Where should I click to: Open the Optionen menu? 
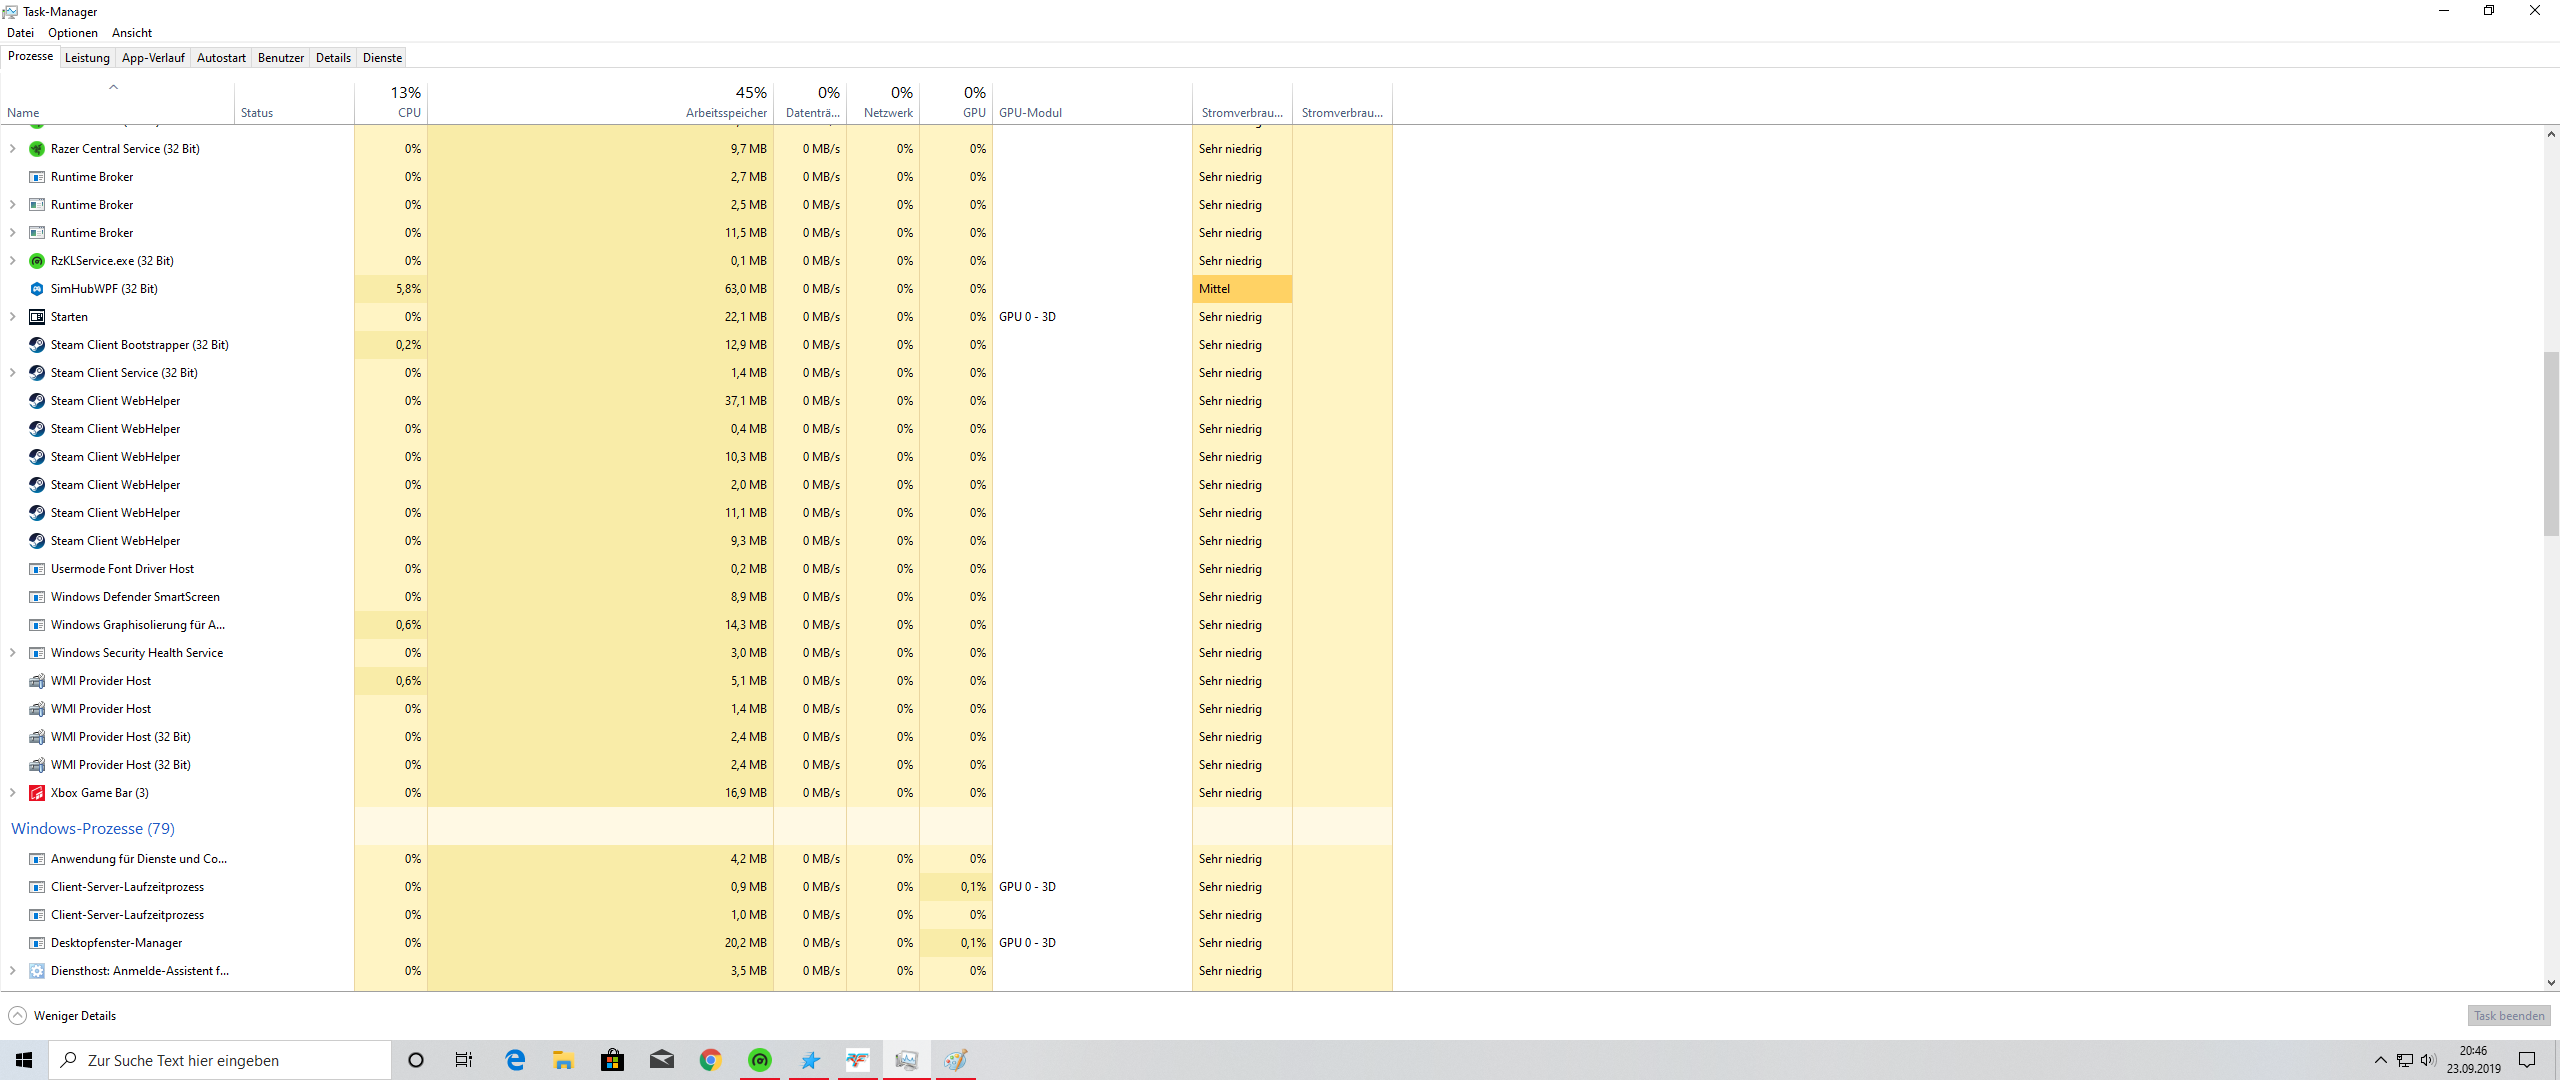pyautogui.click(x=73, y=33)
